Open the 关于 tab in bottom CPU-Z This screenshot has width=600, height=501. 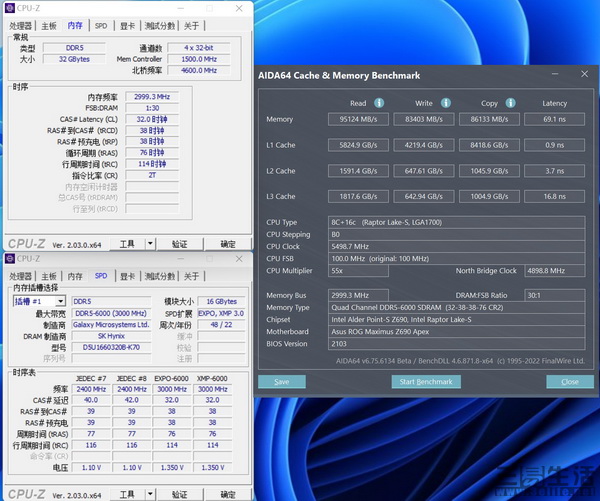[x=191, y=276]
